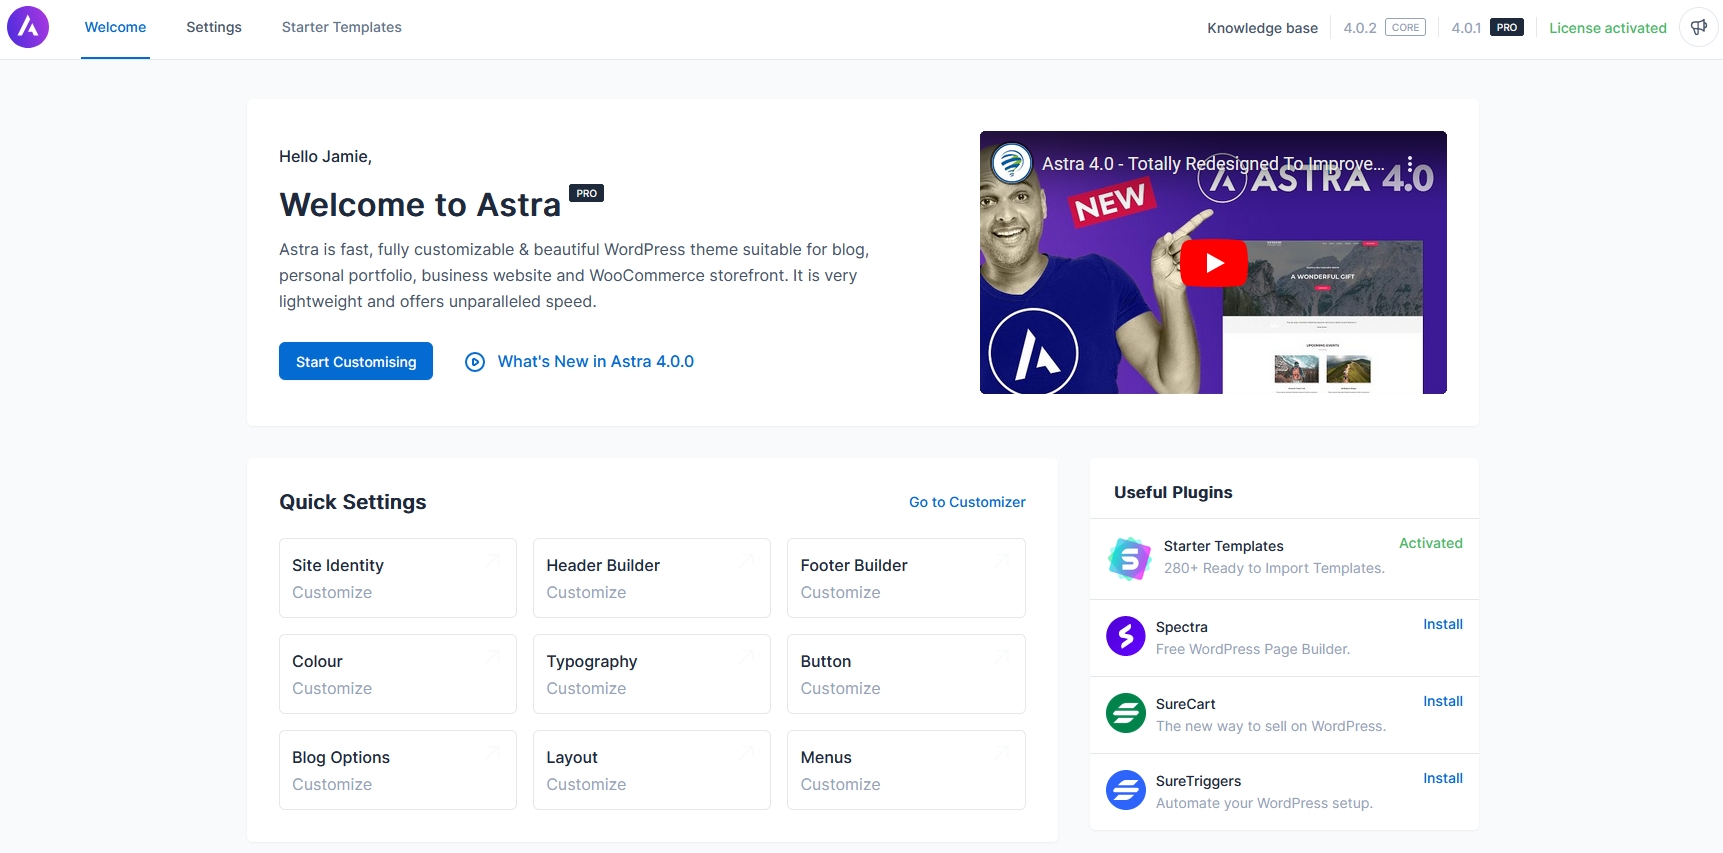Click Customize under Colour

332,688
